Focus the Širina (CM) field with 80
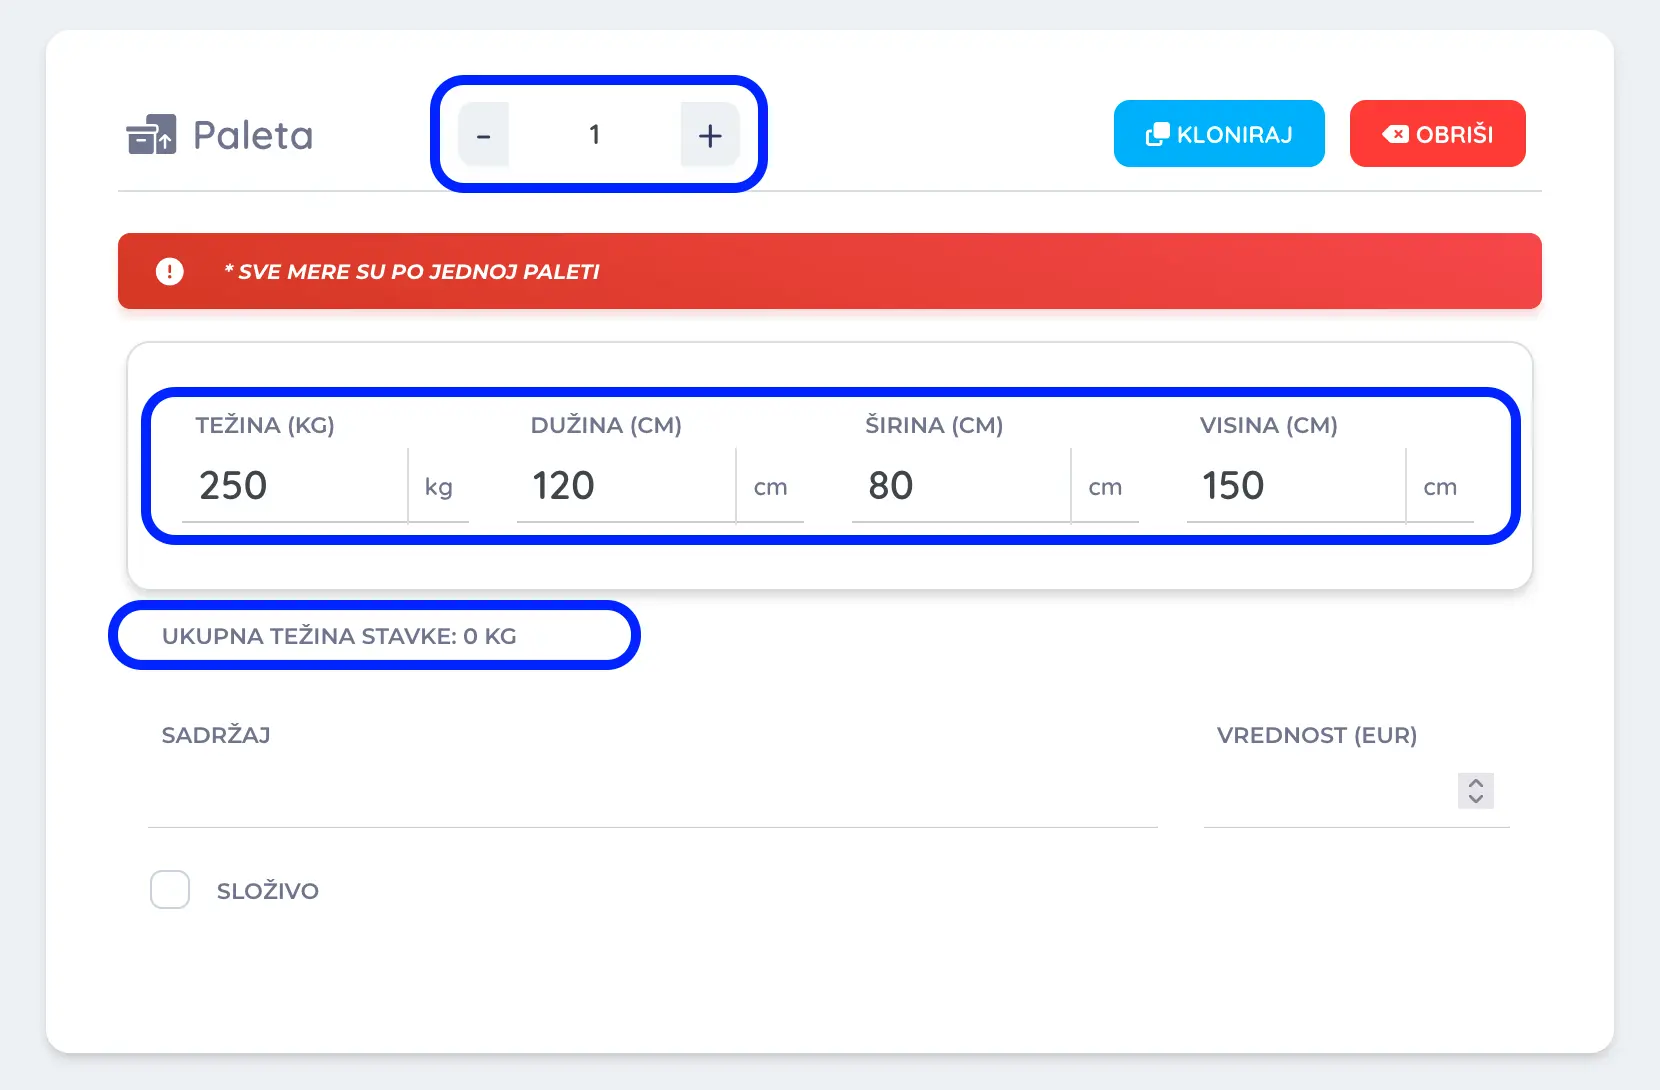This screenshot has width=1660, height=1090. tap(960, 486)
